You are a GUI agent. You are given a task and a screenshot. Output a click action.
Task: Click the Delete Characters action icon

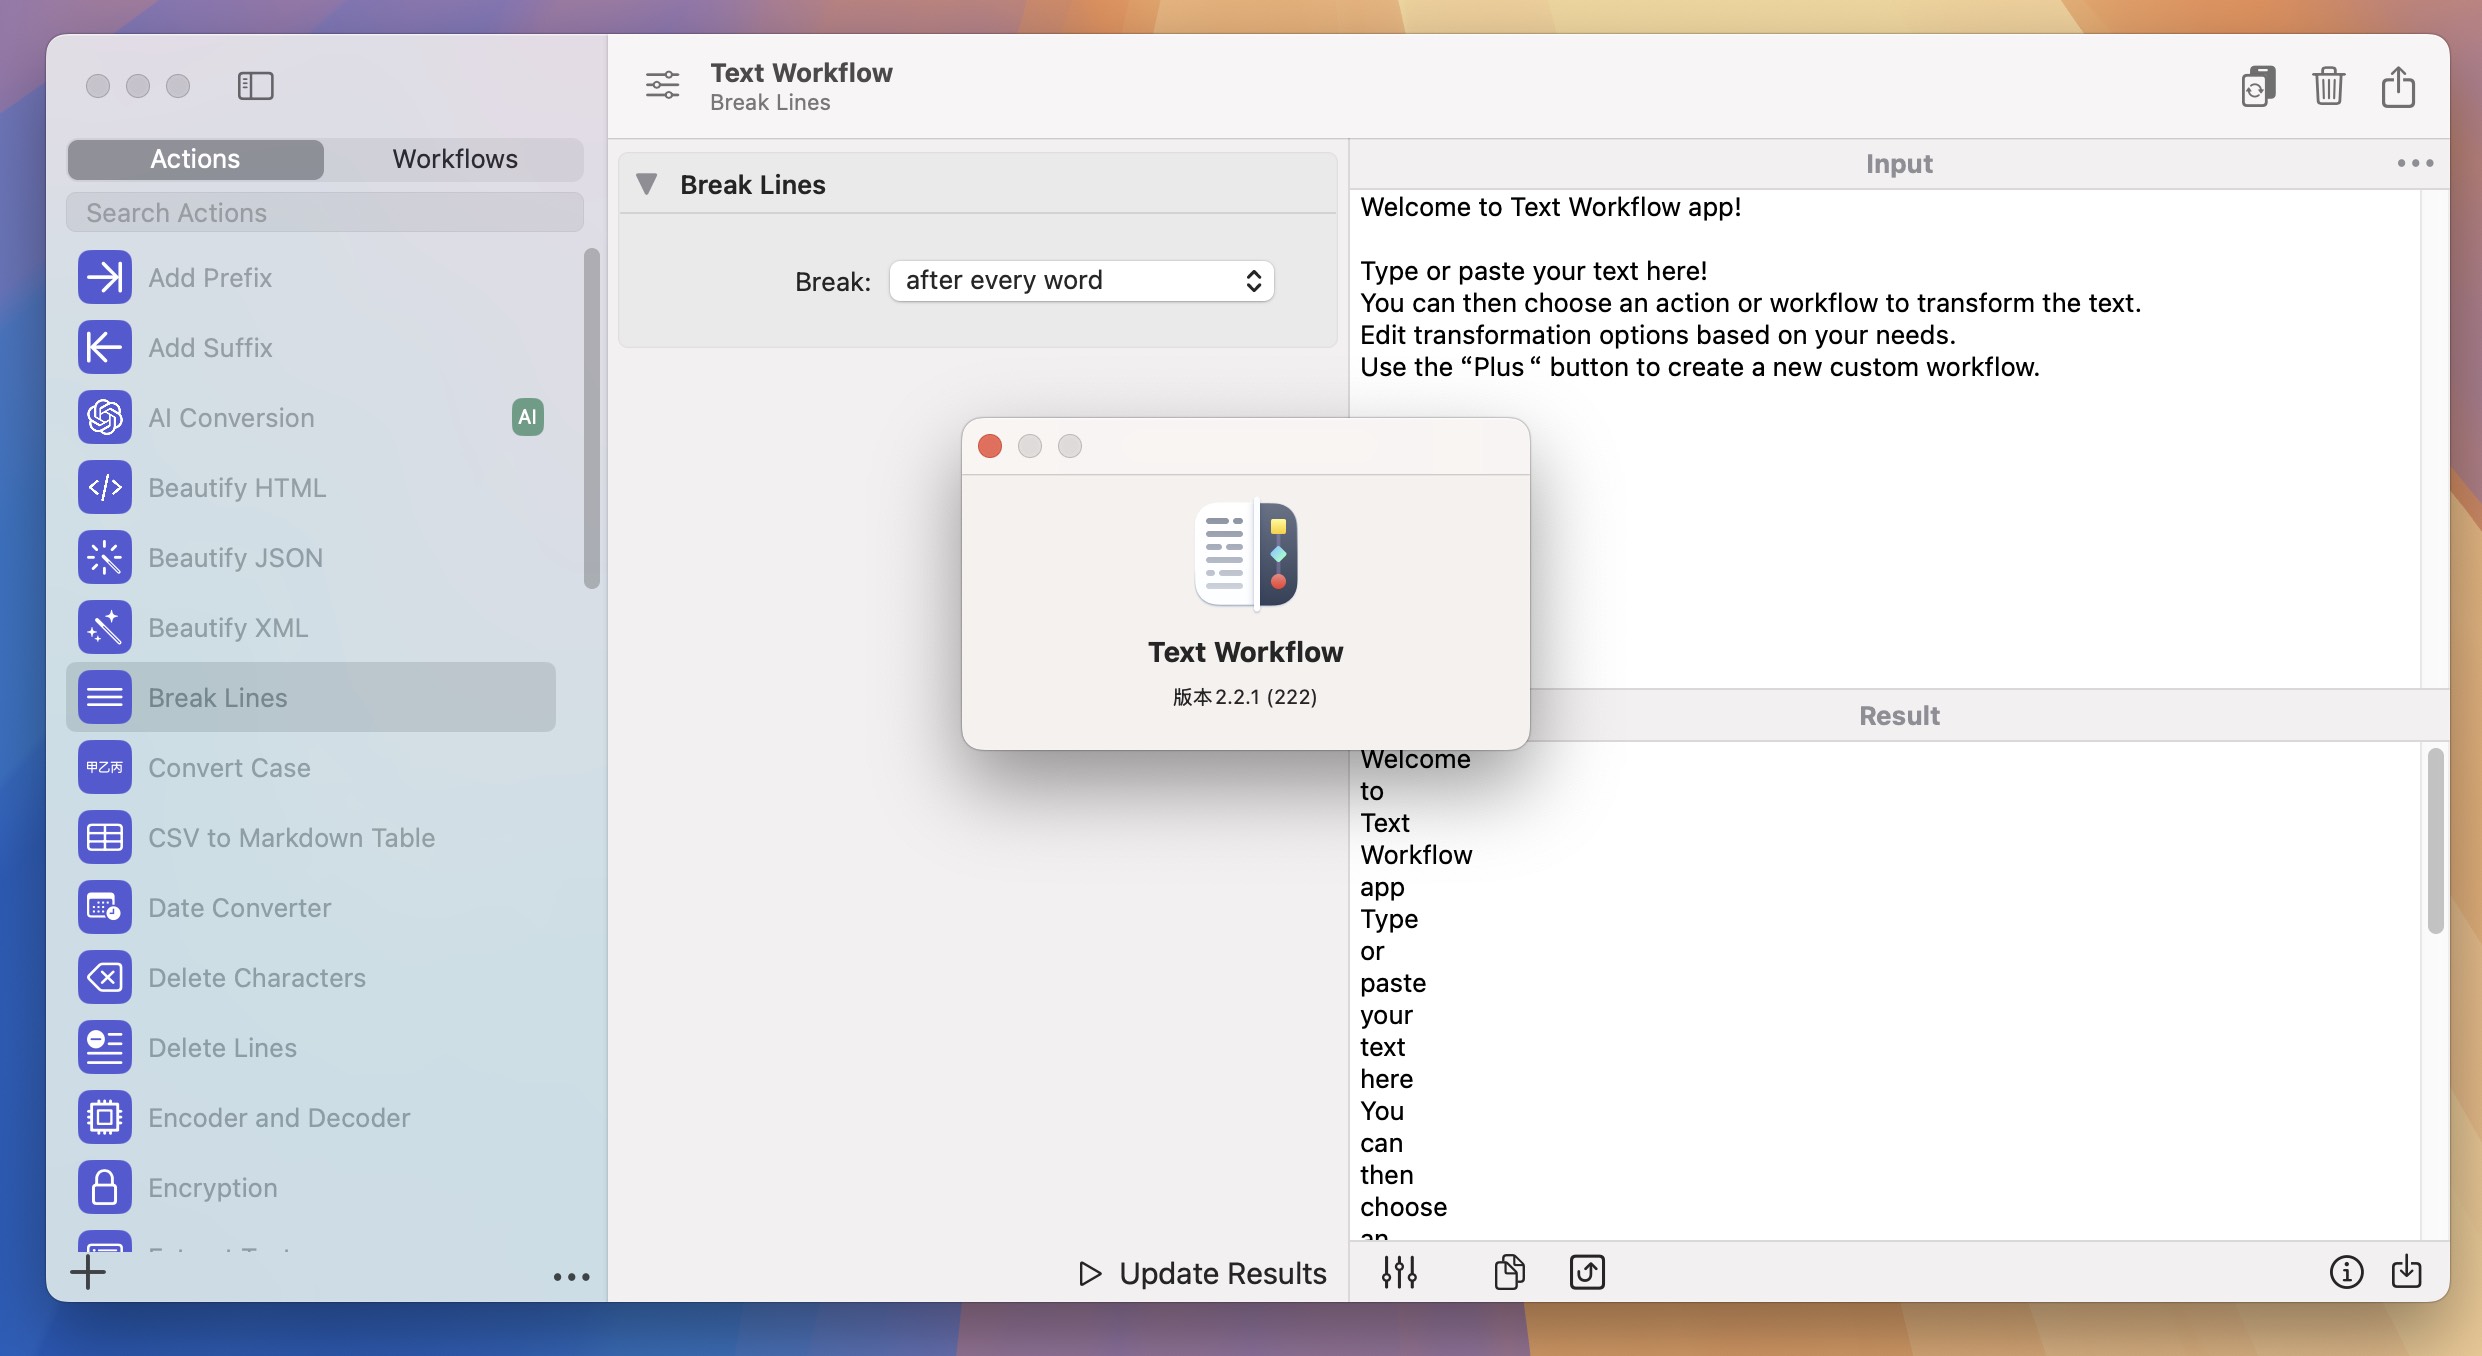pyautogui.click(x=105, y=977)
